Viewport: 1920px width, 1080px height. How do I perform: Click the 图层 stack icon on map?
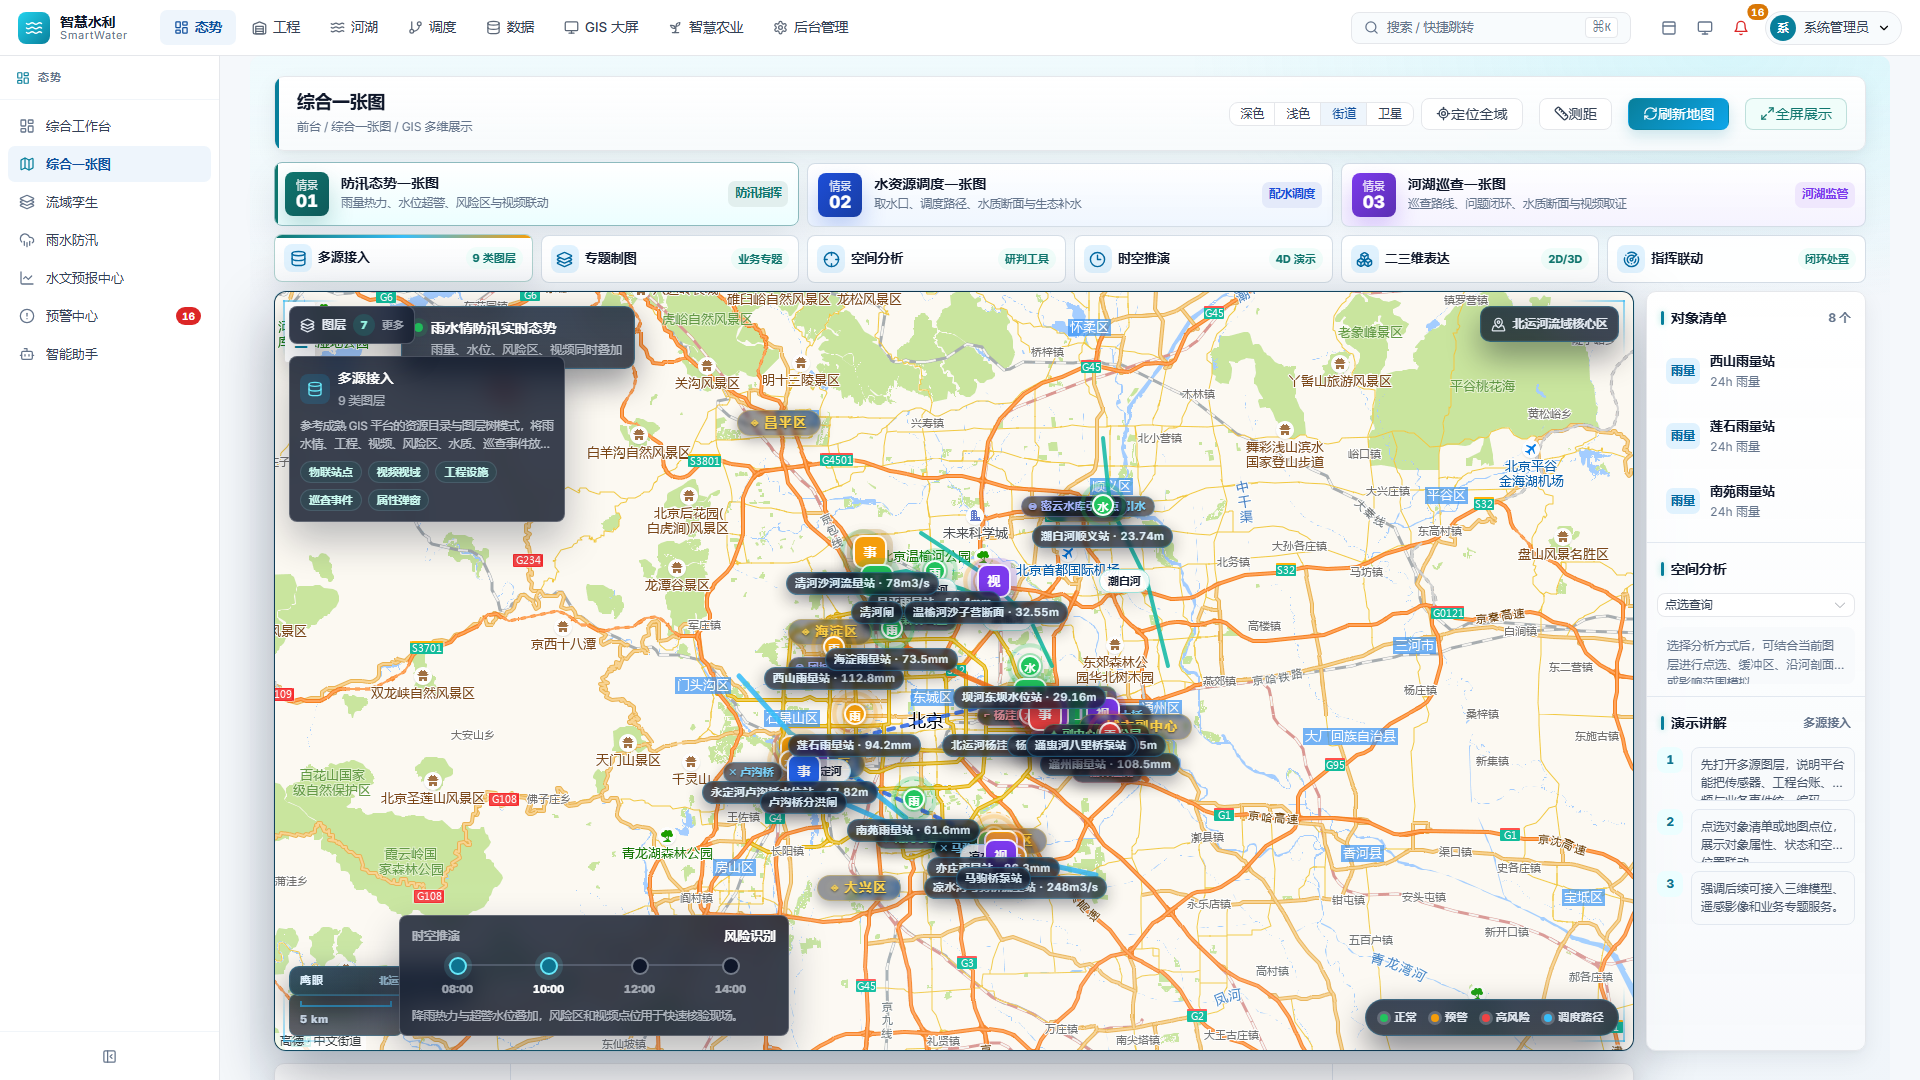(308, 325)
